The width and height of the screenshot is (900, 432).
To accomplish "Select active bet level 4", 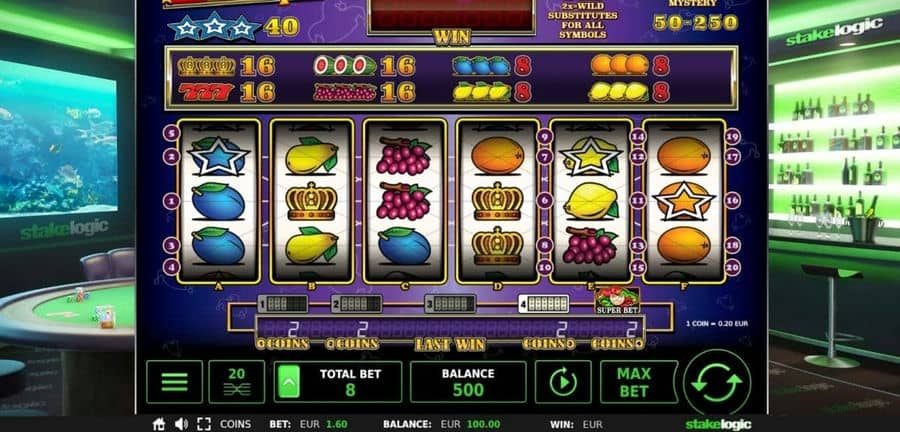I will click(544, 304).
